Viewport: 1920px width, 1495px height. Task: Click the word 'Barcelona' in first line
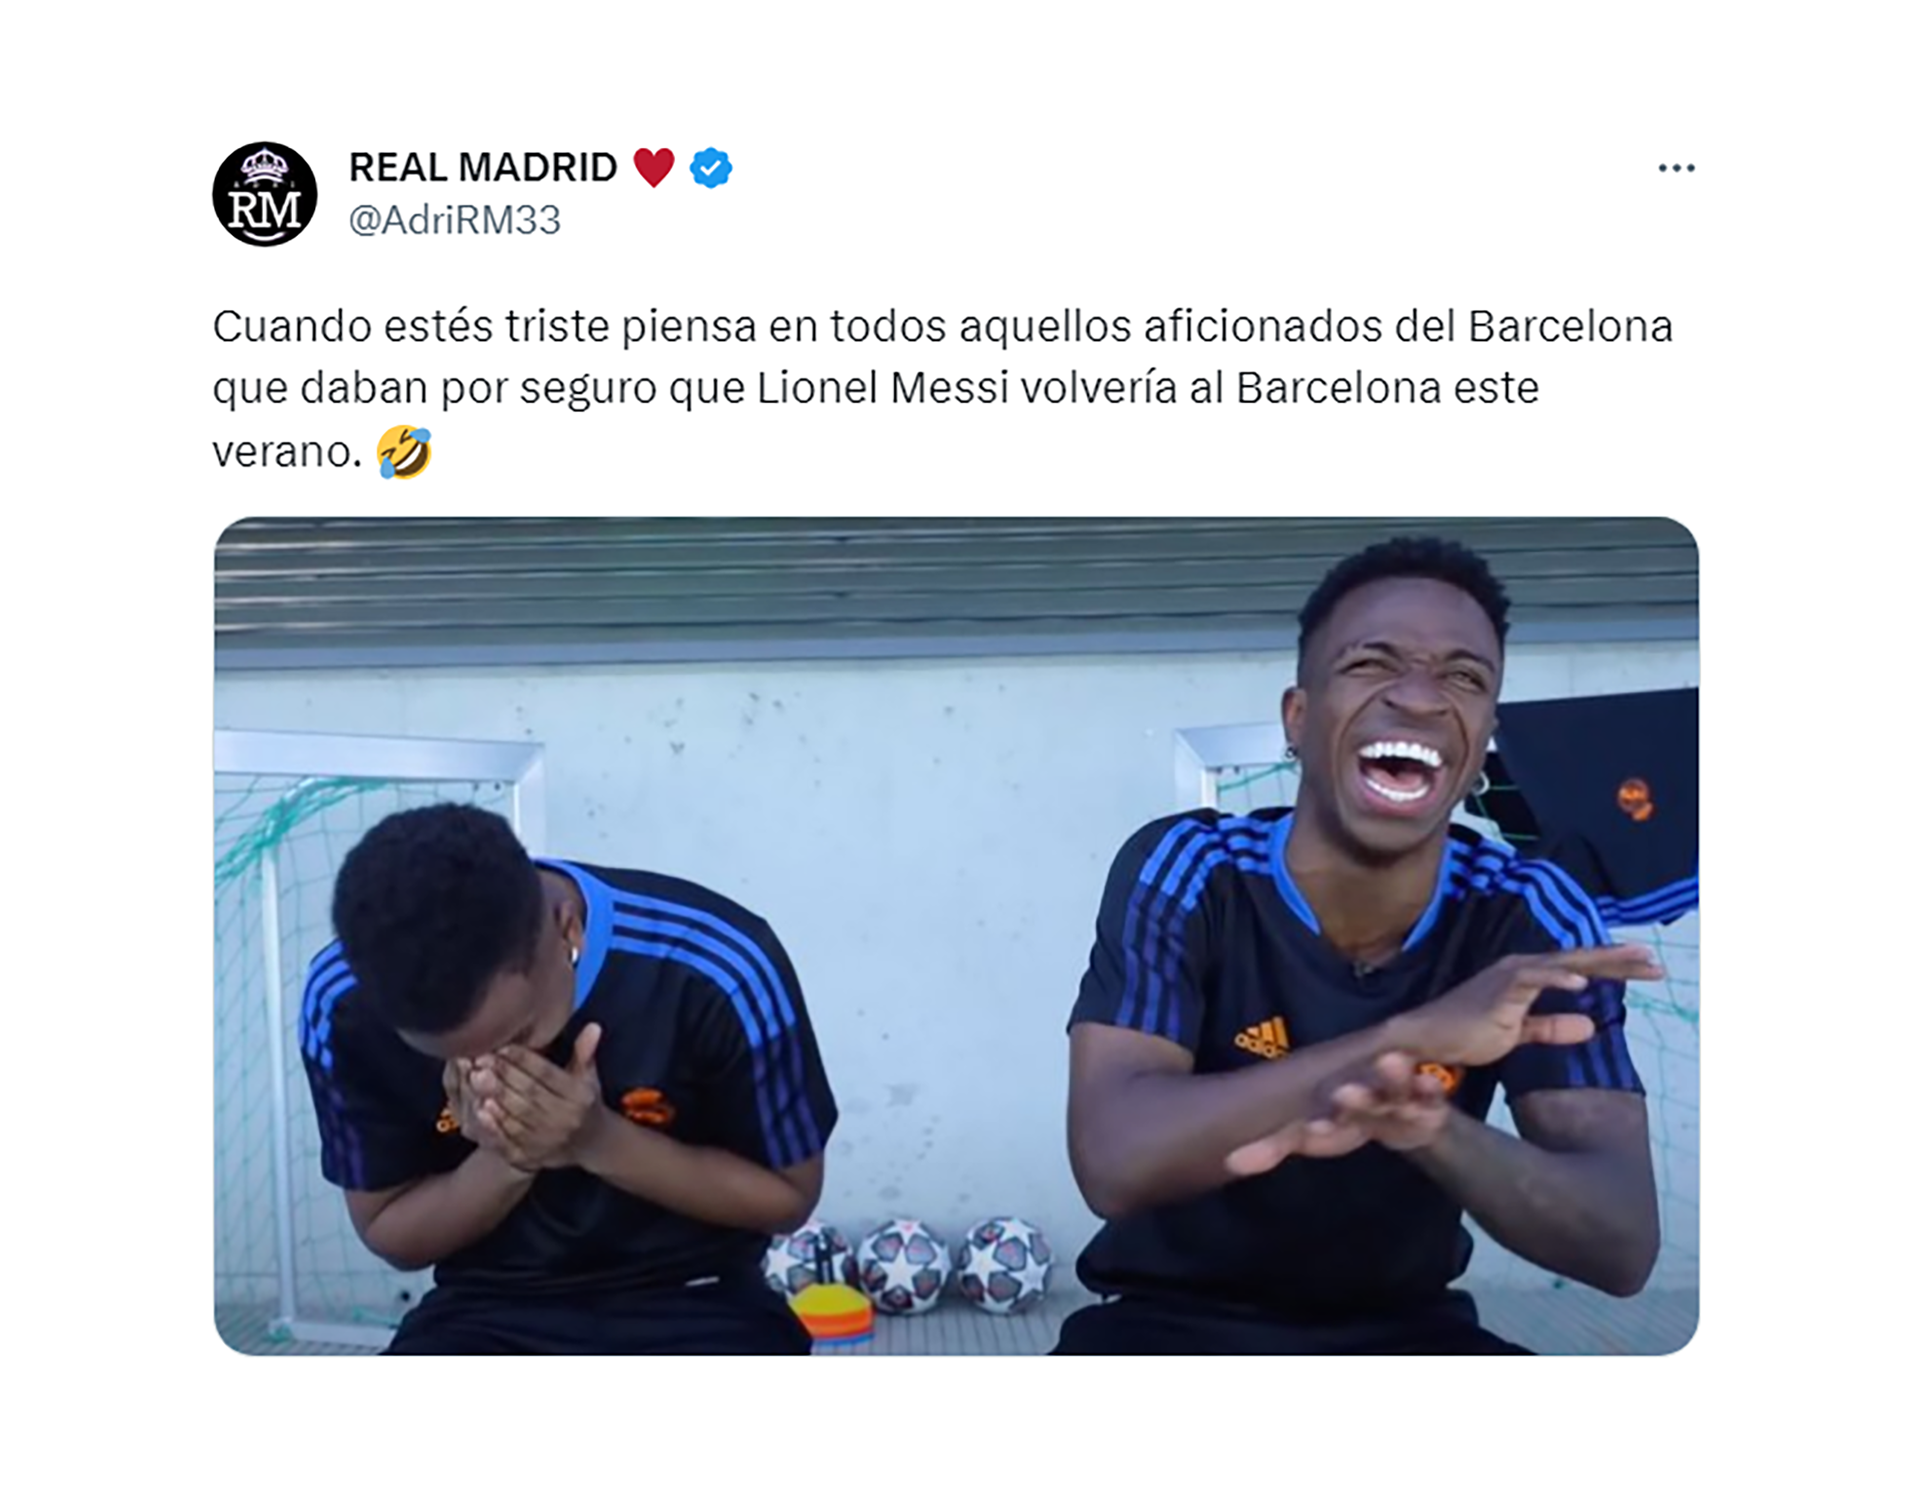[x=1570, y=327]
